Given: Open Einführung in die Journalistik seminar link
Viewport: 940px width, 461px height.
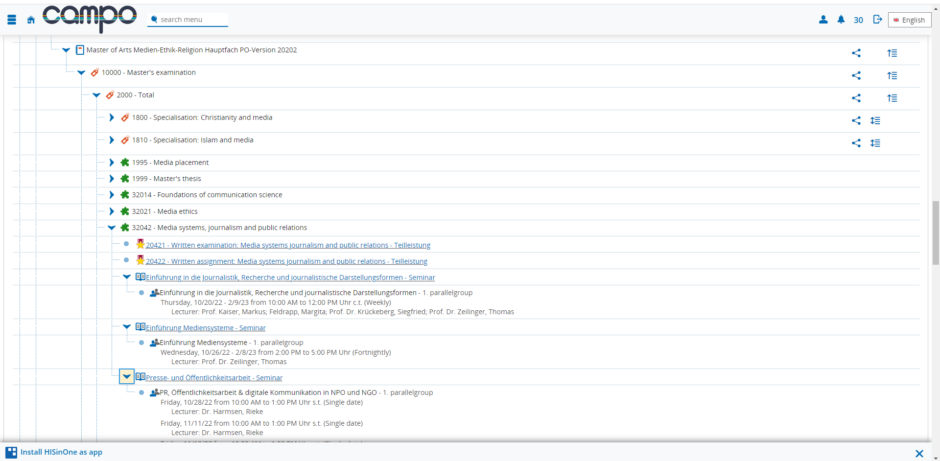Looking at the screenshot, I should 290,277.
